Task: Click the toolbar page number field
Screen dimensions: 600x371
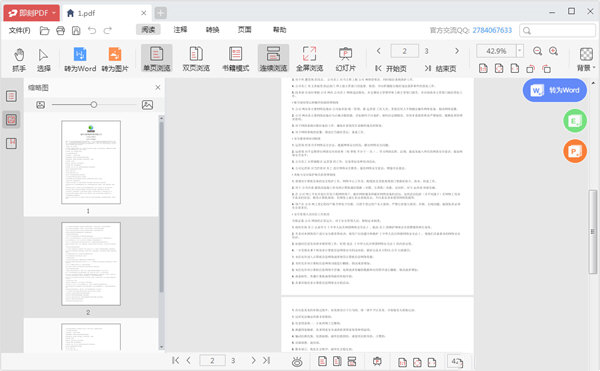Action: tap(404, 51)
